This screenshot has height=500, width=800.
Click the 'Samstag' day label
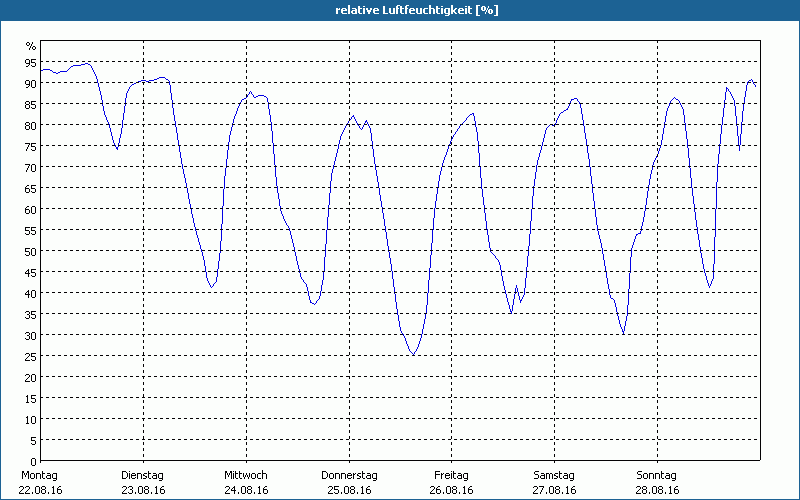click(x=554, y=475)
